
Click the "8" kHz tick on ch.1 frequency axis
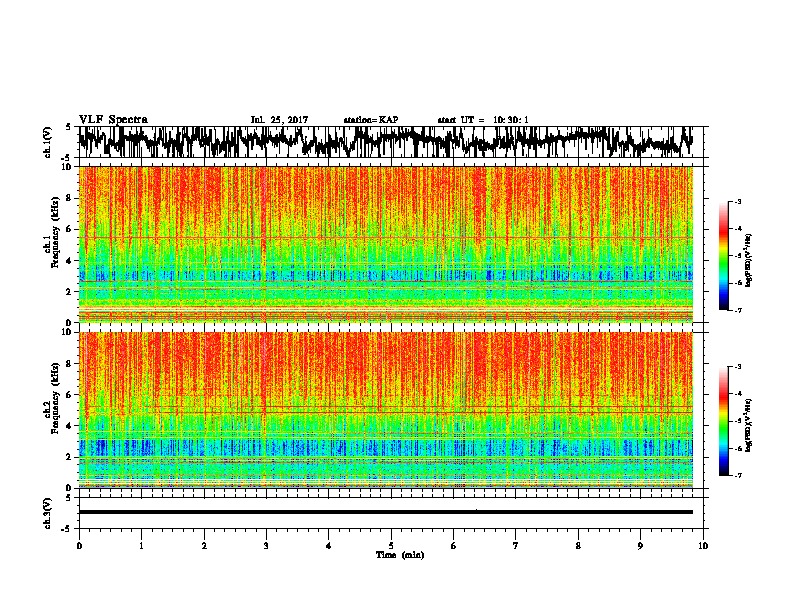click(69, 198)
